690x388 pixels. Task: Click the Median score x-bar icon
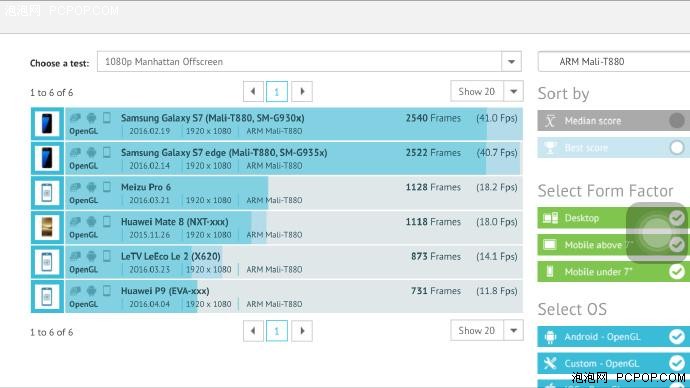pyautogui.click(x=550, y=121)
